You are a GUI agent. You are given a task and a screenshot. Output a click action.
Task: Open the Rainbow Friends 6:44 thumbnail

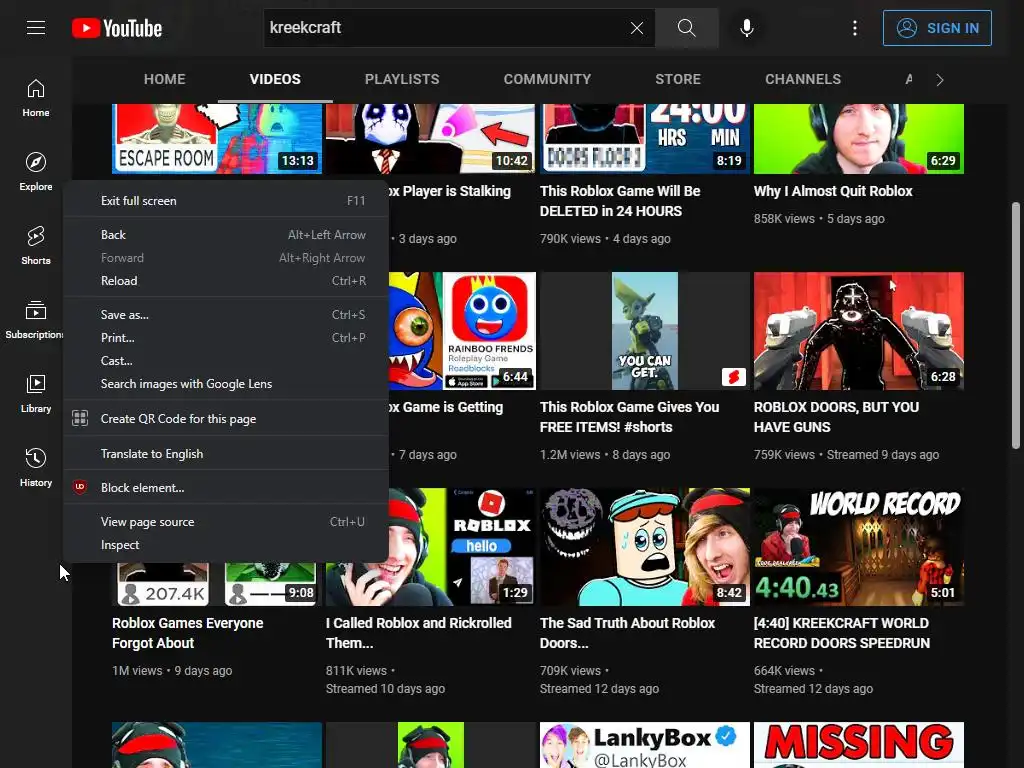tap(462, 331)
